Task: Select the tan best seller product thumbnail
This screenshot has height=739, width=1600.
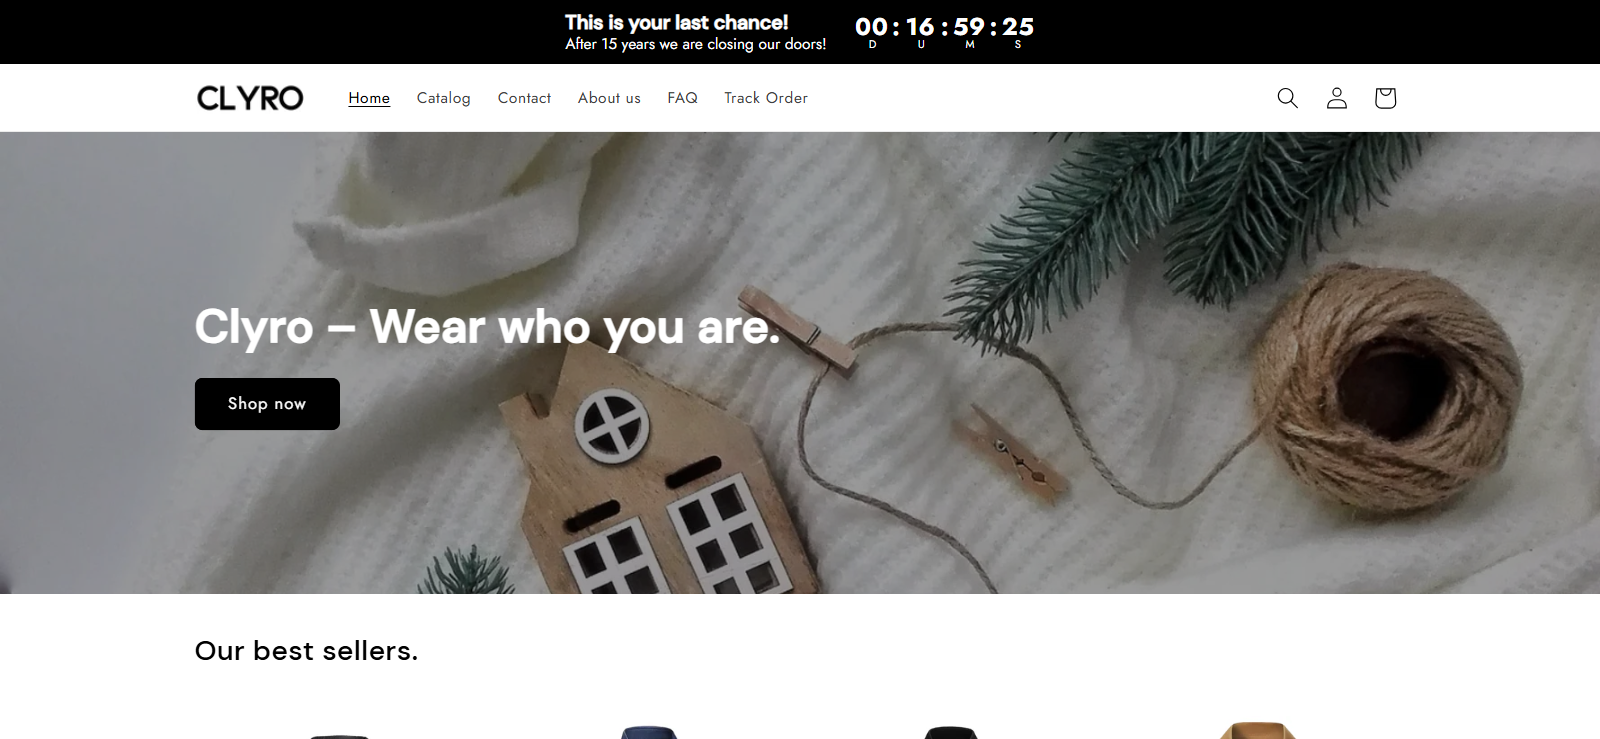Action: pyautogui.click(x=1258, y=731)
